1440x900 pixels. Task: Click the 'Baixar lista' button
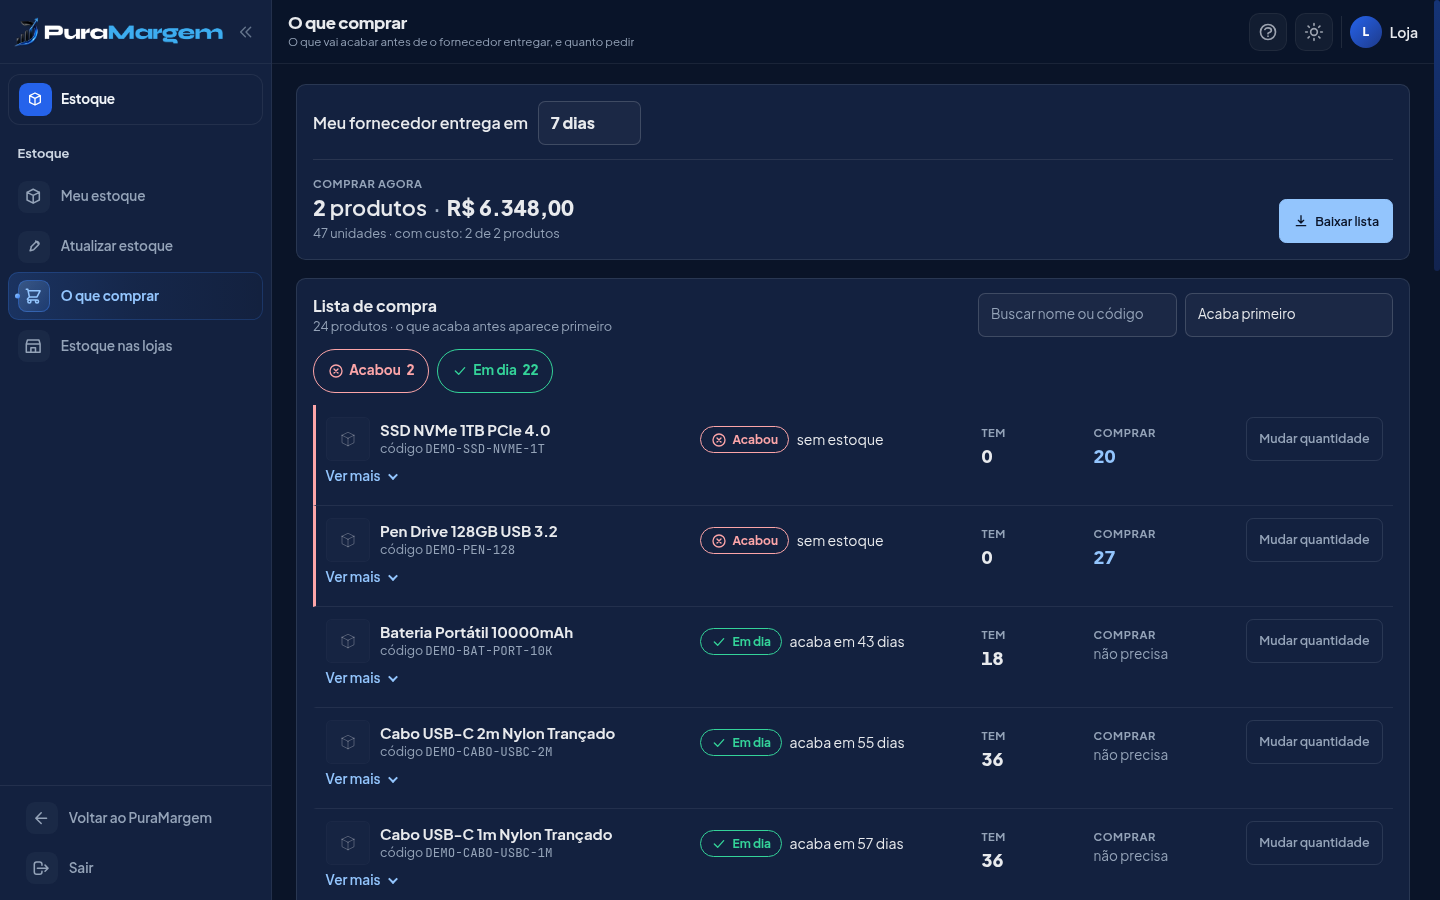pos(1336,221)
